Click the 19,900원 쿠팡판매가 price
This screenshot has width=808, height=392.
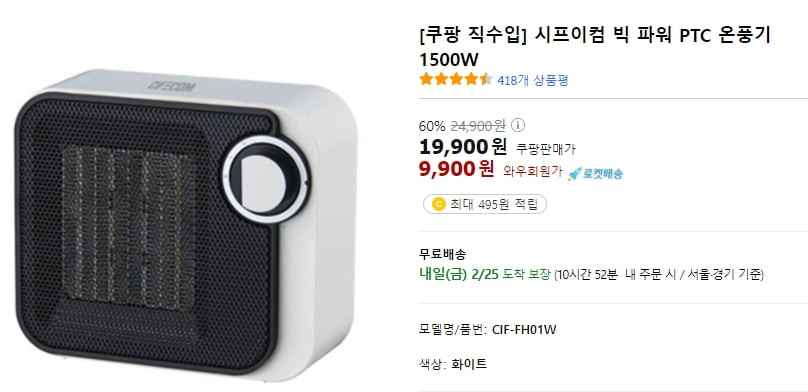coord(497,147)
